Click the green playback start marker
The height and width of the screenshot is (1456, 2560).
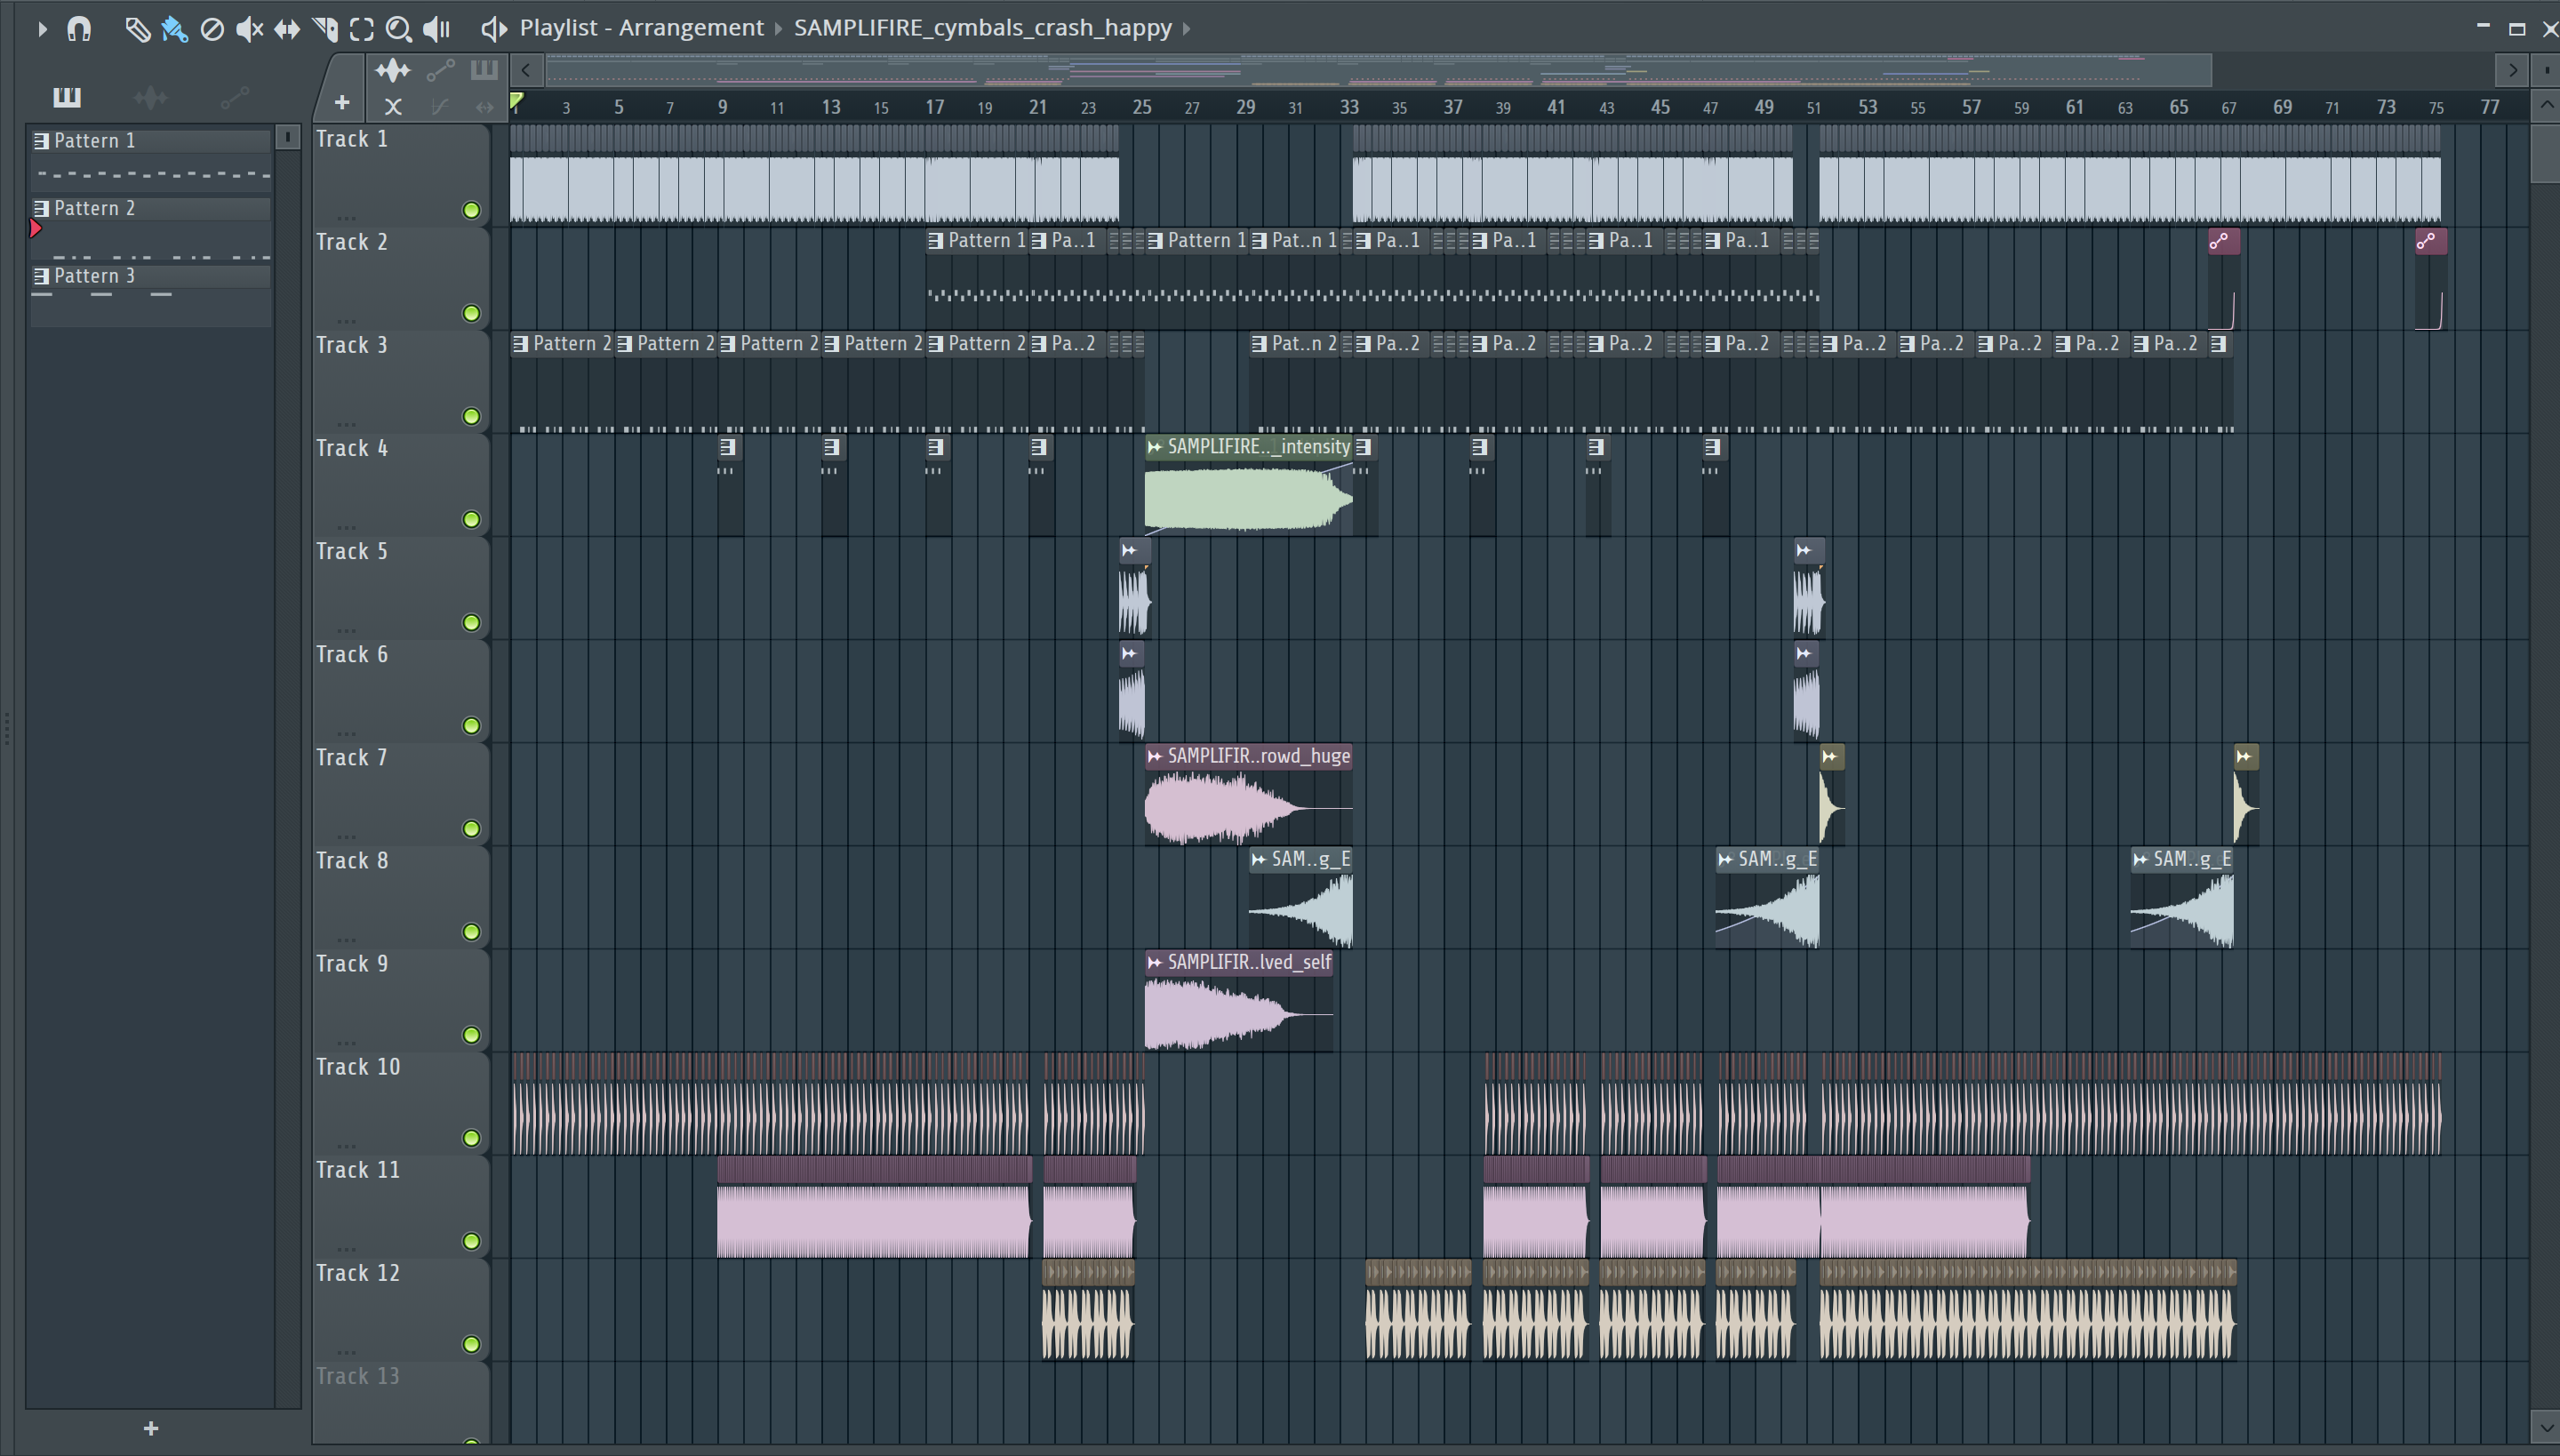point(516,100)
